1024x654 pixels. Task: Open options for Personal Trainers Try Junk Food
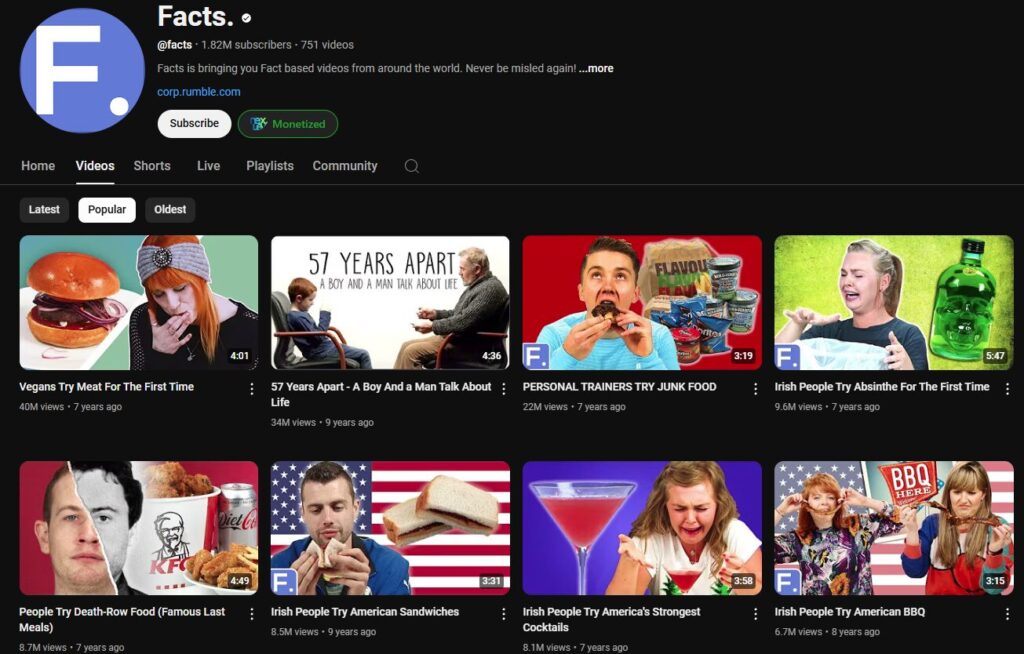756,389
